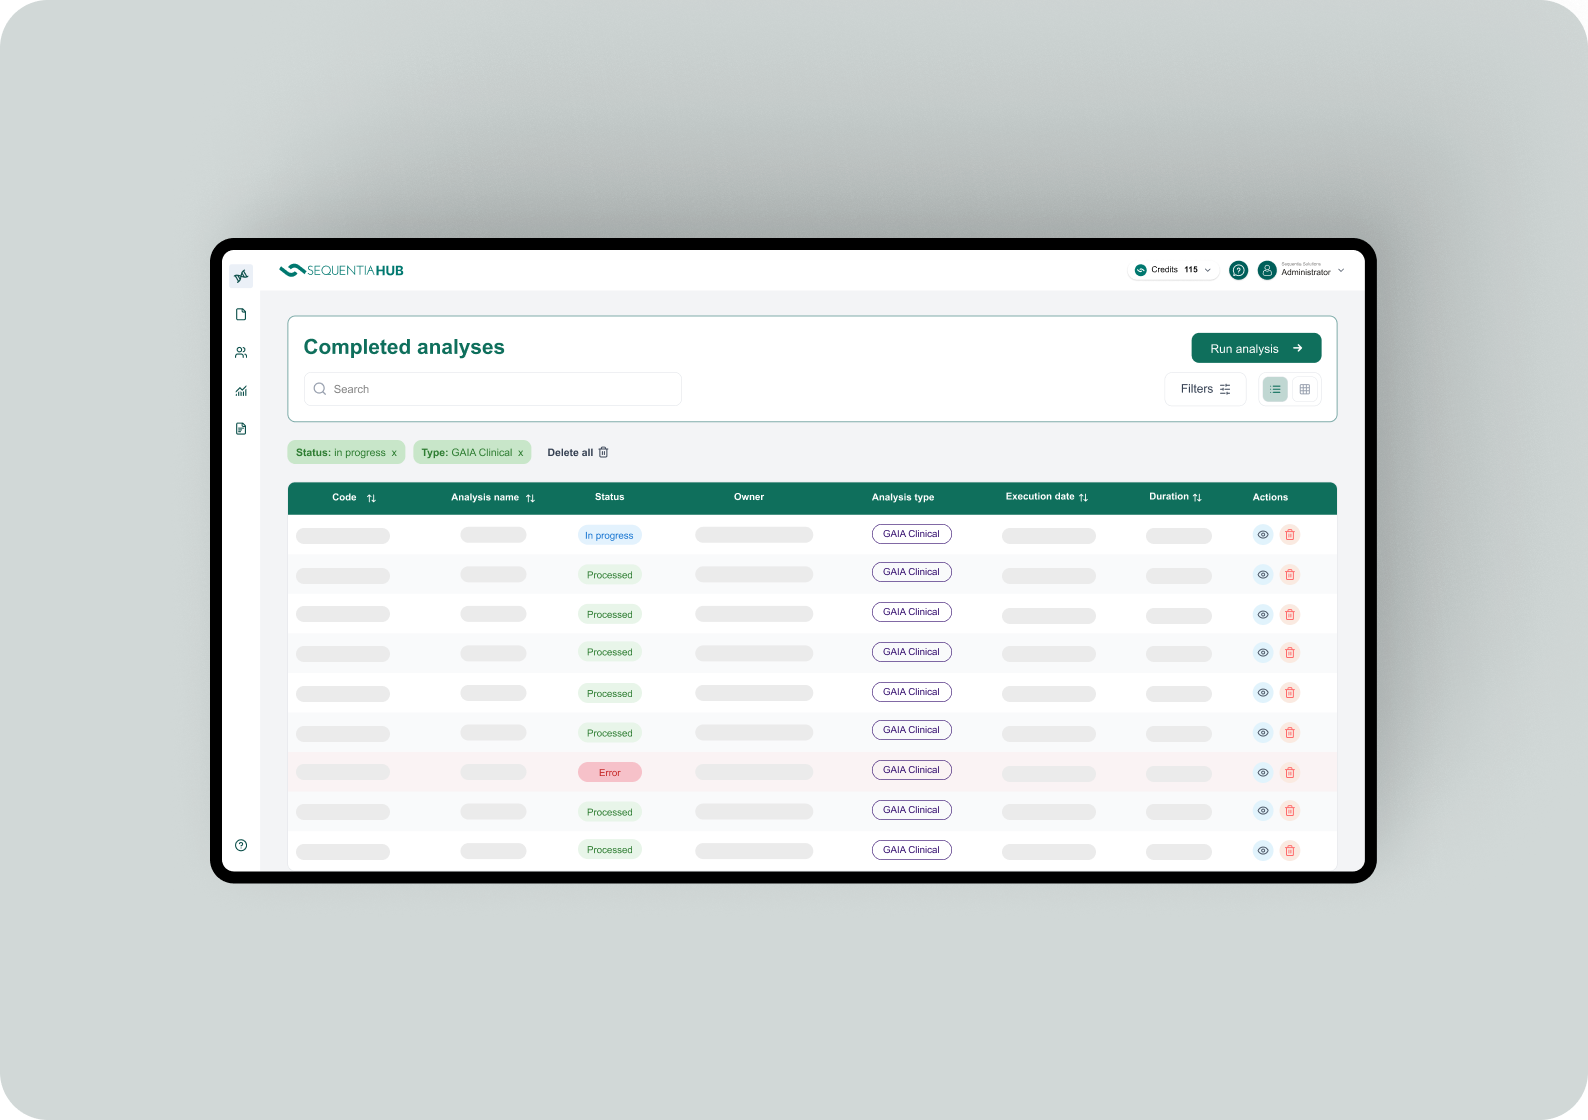Click GAIA Clinical tag in the In progress row
This screenshot has height=1120, width=1588.
tap(911, 534)
